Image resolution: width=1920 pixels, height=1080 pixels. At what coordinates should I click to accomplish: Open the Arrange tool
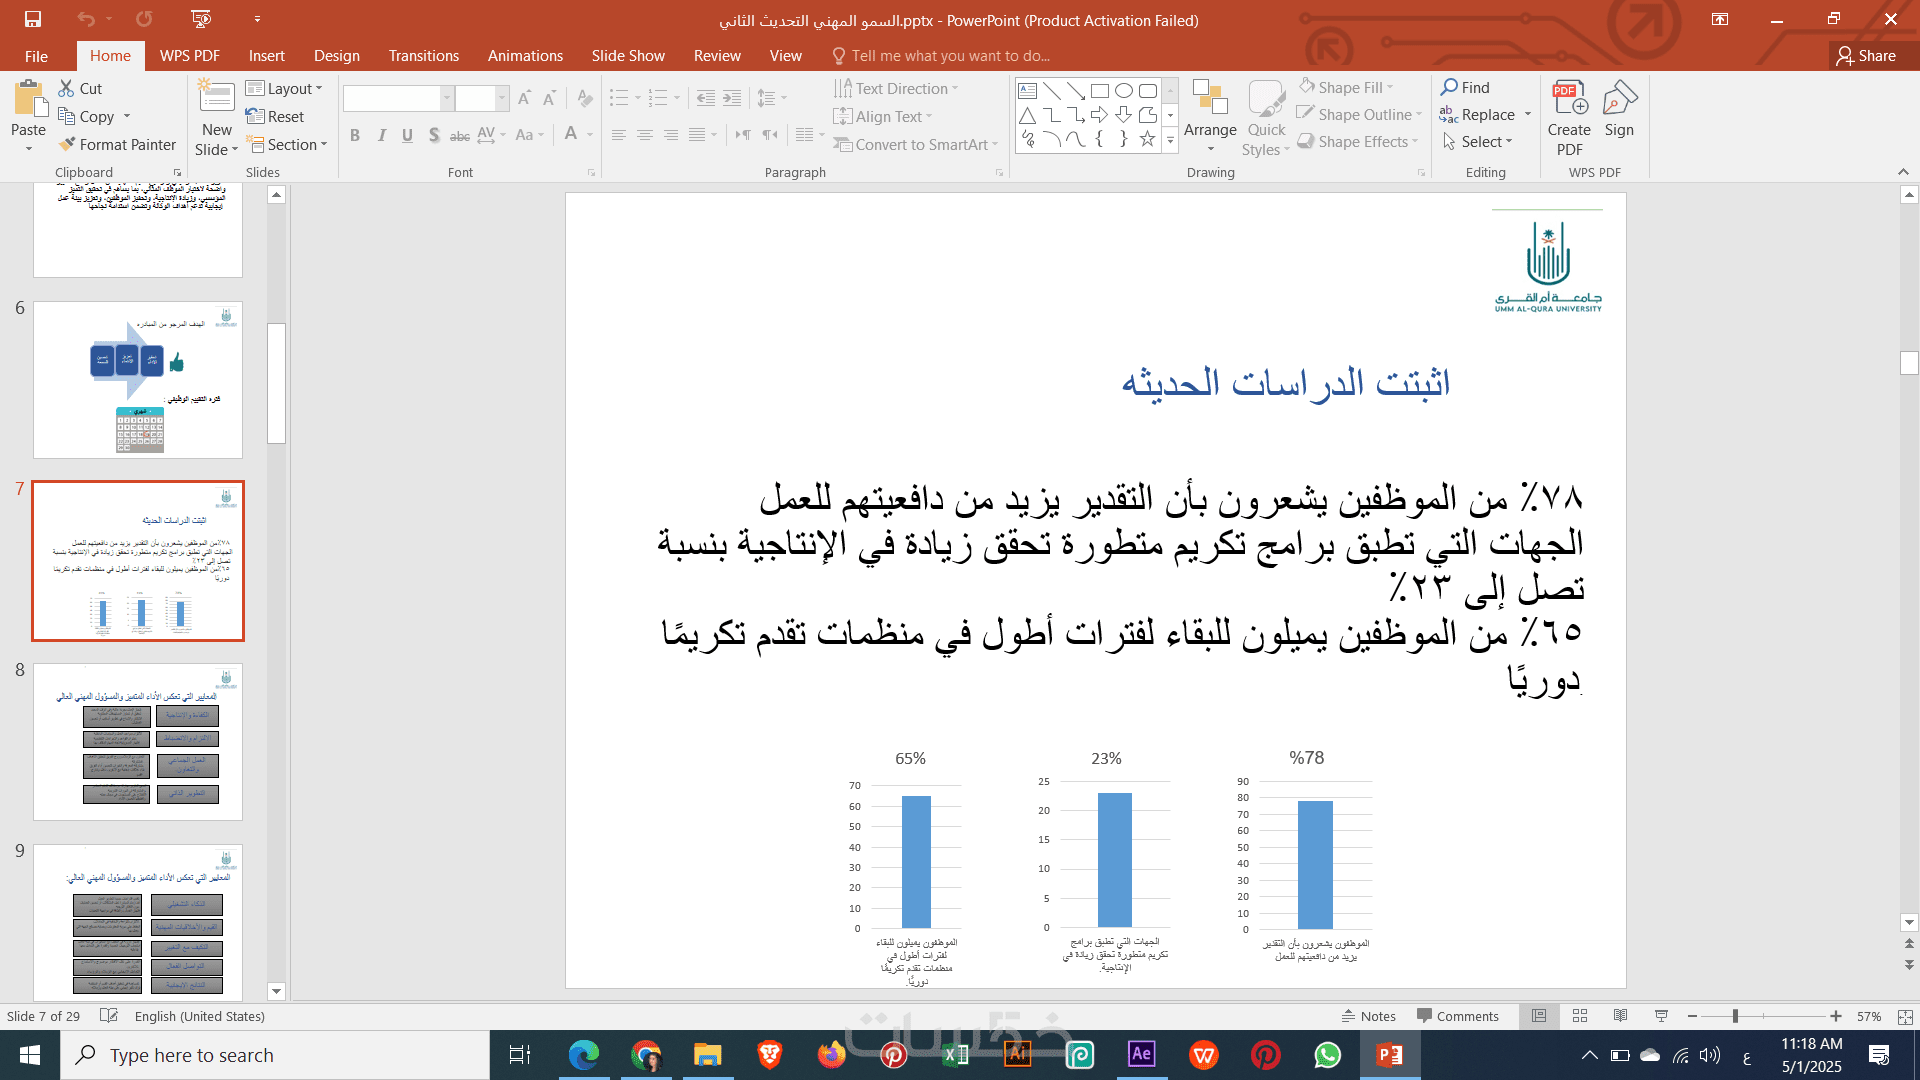pos(1210,119)
